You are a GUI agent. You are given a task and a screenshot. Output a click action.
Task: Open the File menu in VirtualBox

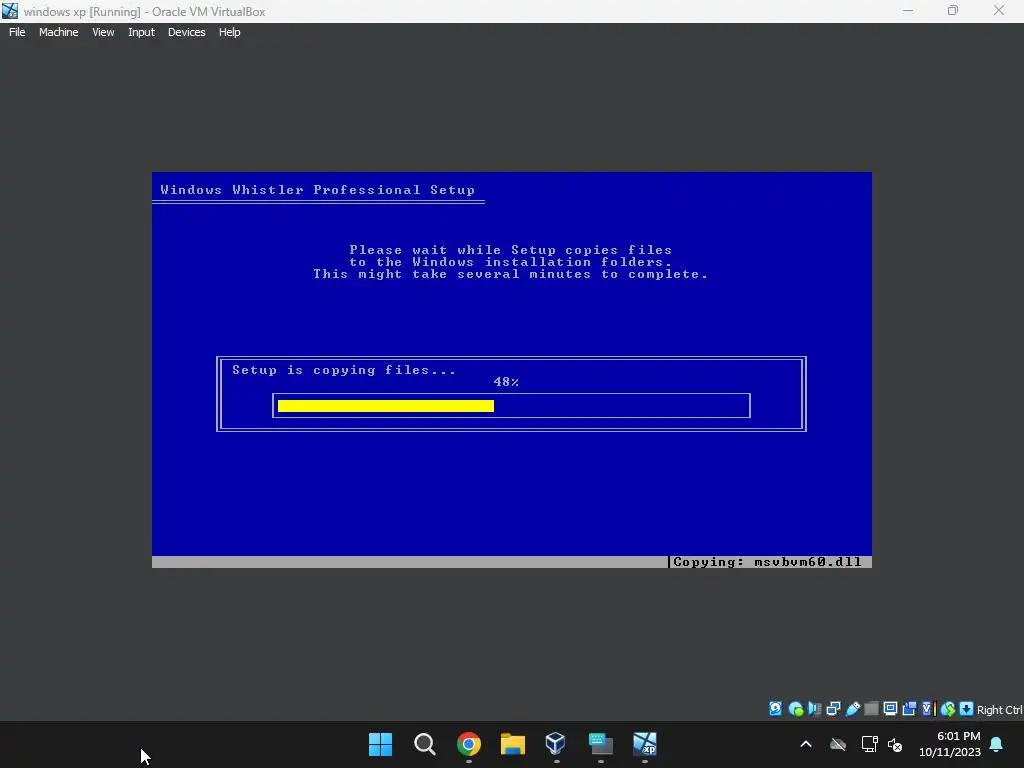tap(17, 32)
